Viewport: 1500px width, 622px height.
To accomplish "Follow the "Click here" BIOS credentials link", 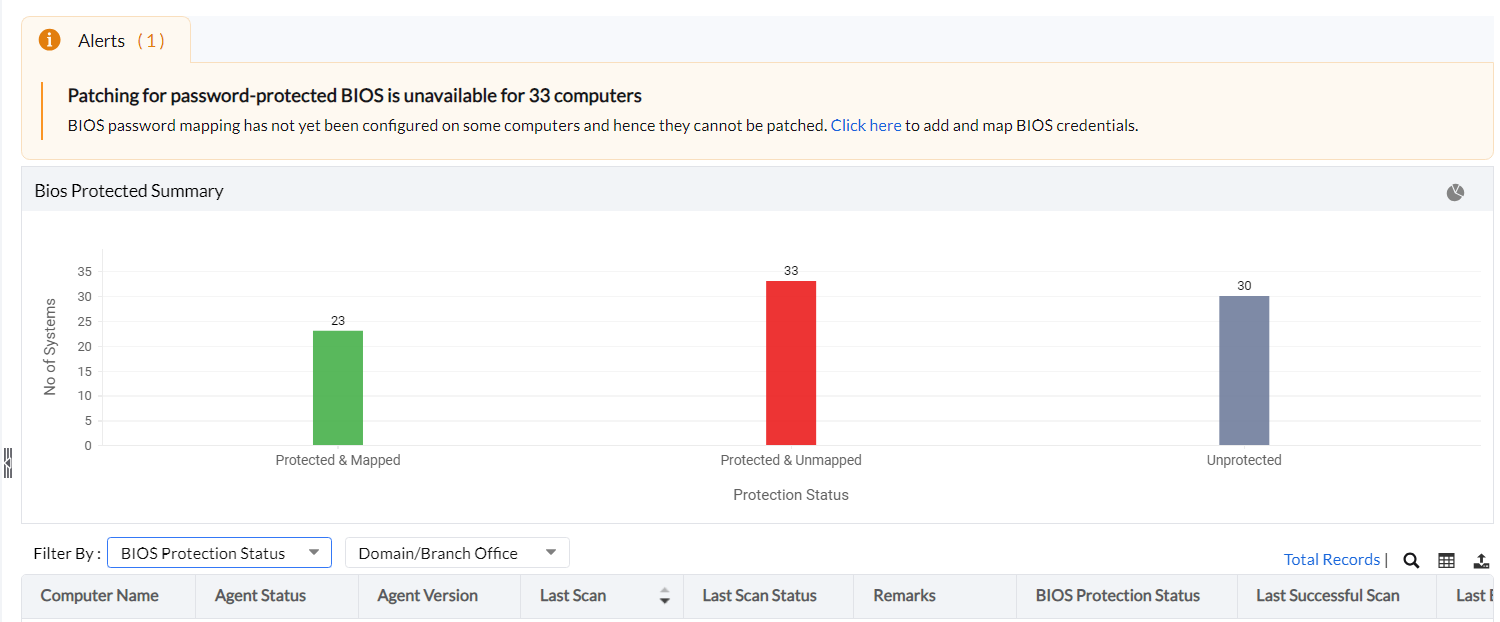I will pyautogui.click(x=866, y=126).
